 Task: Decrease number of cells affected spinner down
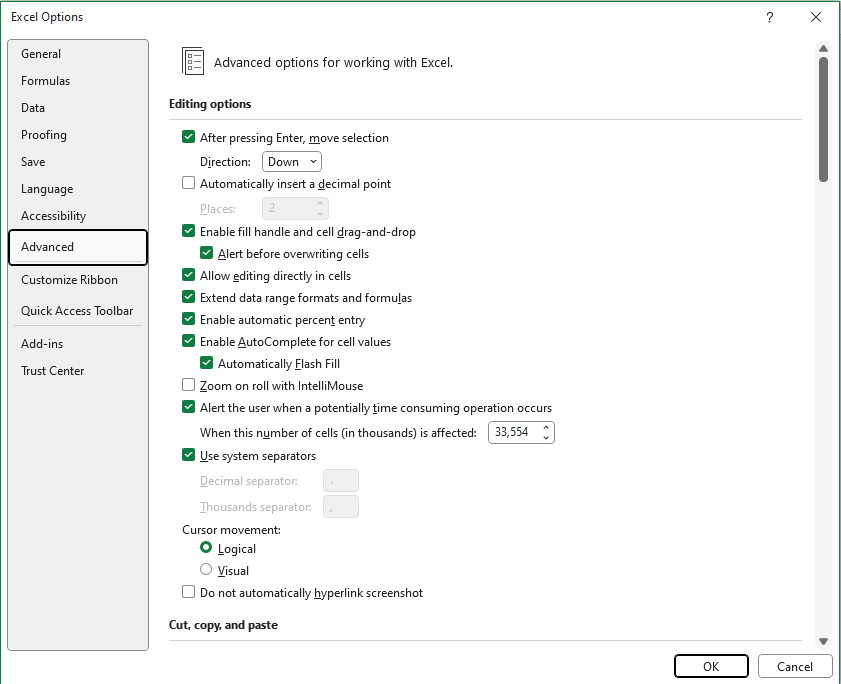point(546,438)
